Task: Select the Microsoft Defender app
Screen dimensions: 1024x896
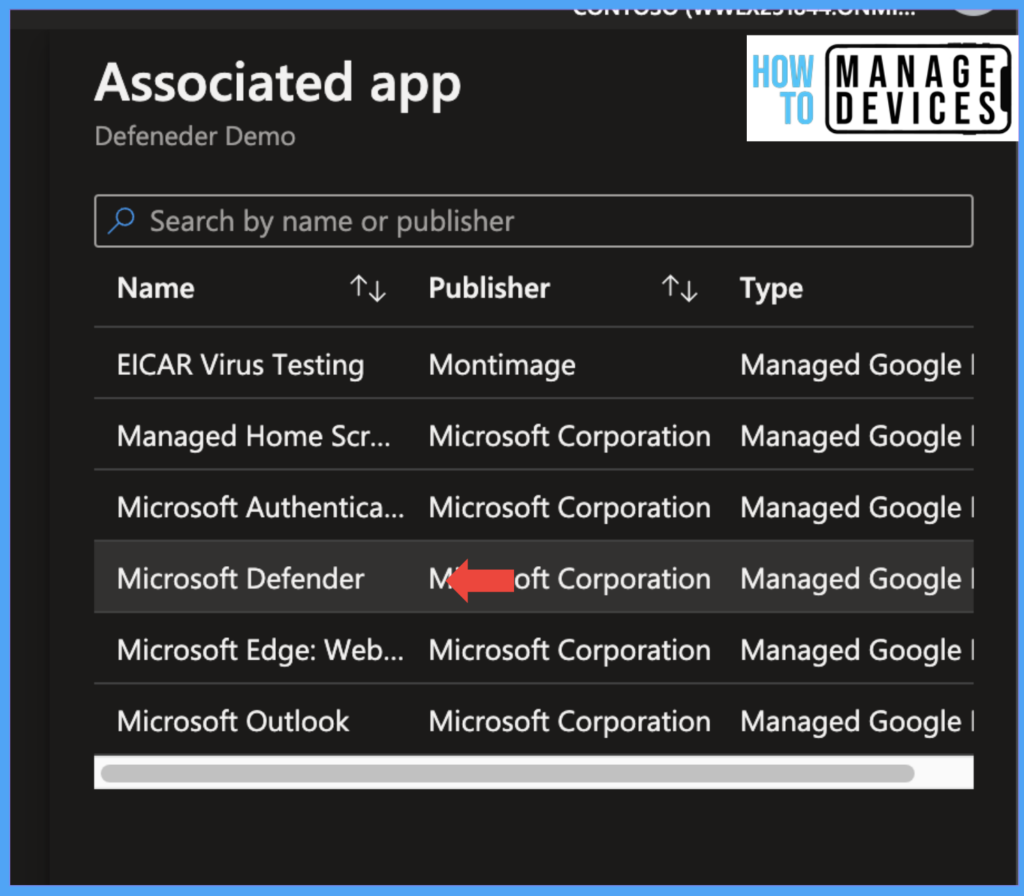Action: 240,578
